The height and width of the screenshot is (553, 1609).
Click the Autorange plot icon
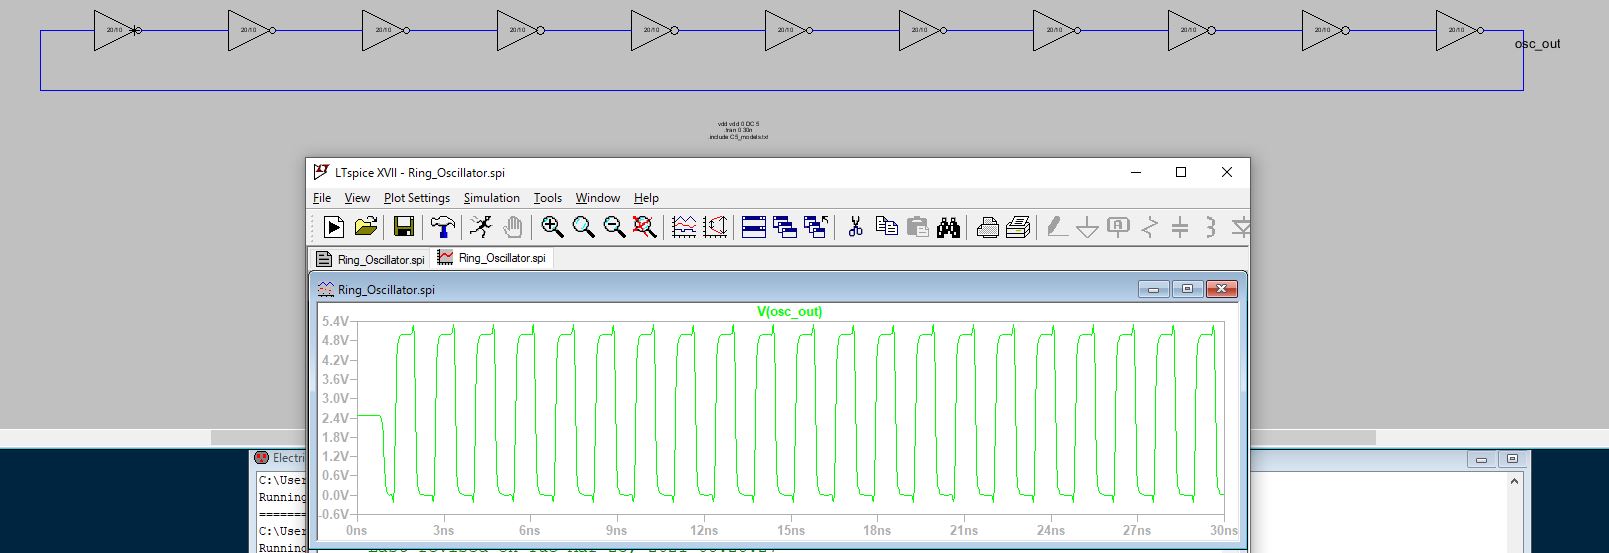(x=715, y=227)
